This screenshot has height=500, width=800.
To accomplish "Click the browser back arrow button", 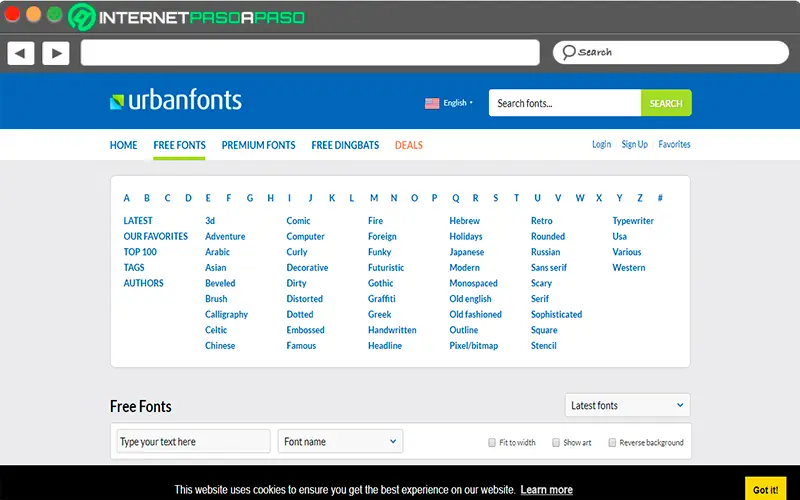I will coord(21,53).
